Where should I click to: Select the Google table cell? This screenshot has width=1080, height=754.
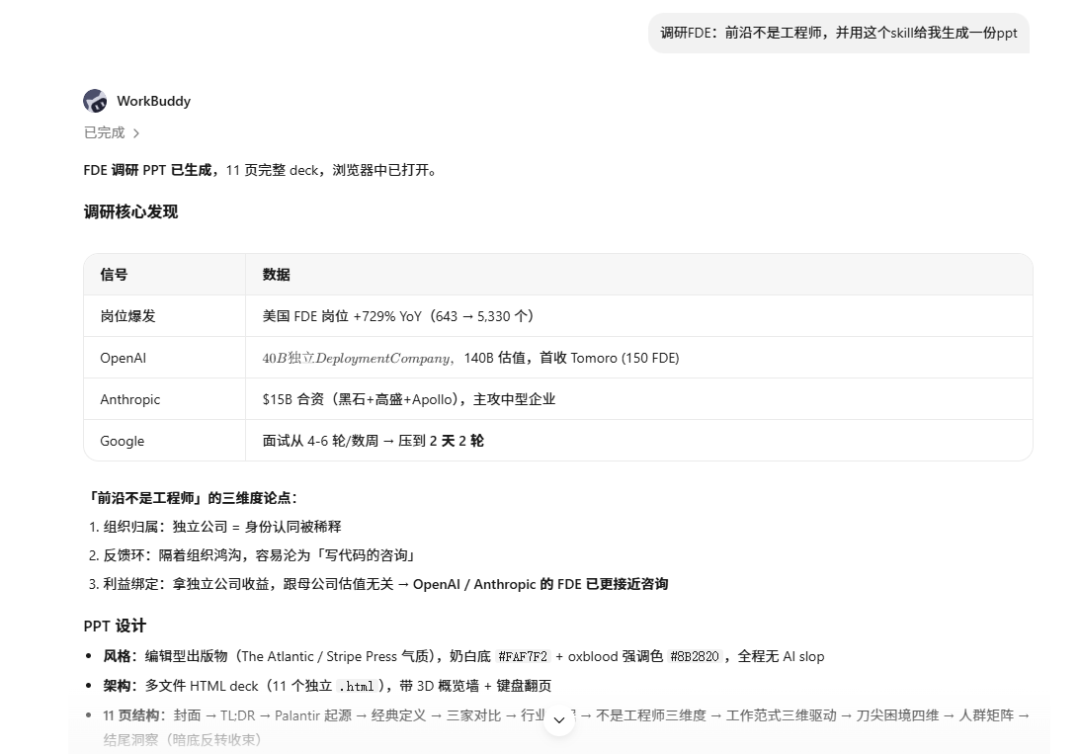(x=165, y=441)
